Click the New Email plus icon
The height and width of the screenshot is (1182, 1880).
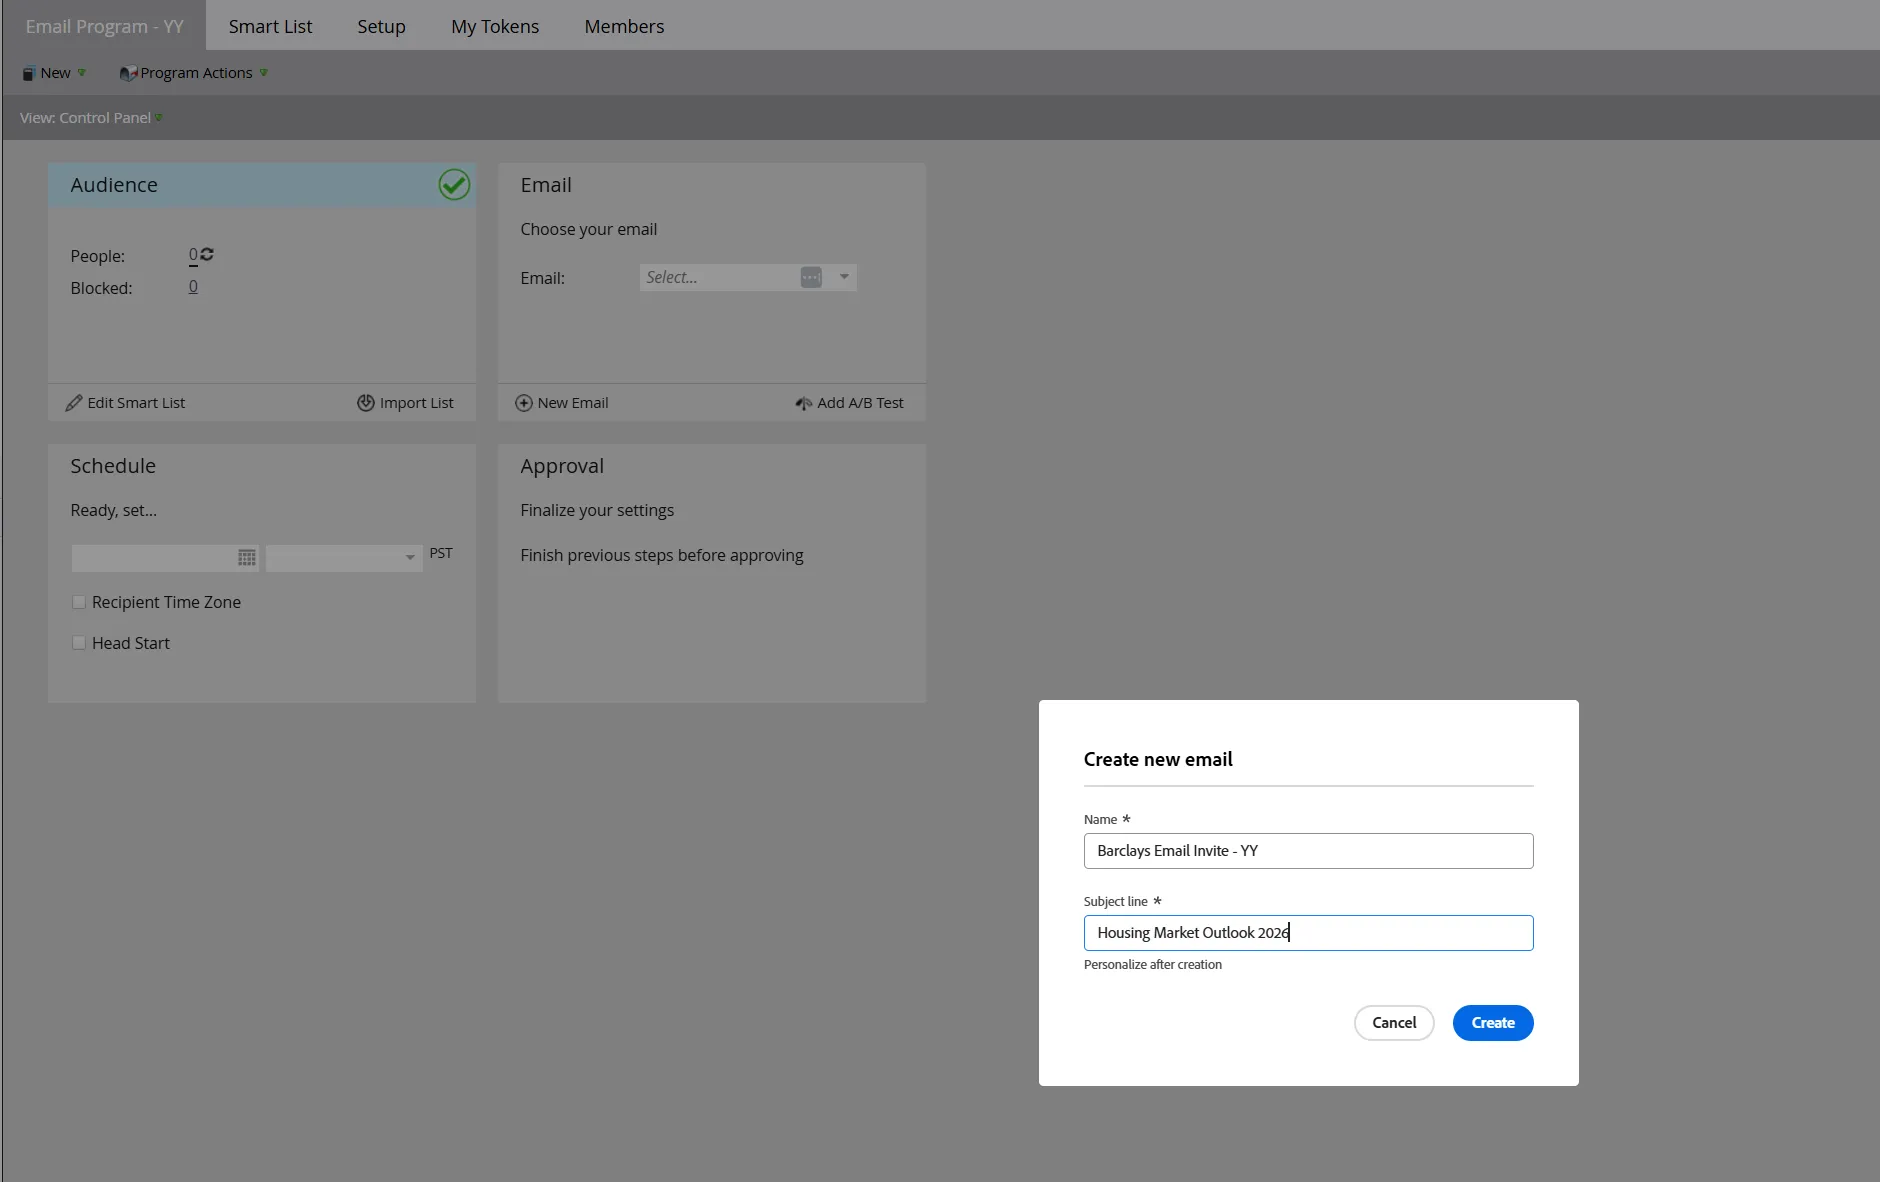(523, 403)
